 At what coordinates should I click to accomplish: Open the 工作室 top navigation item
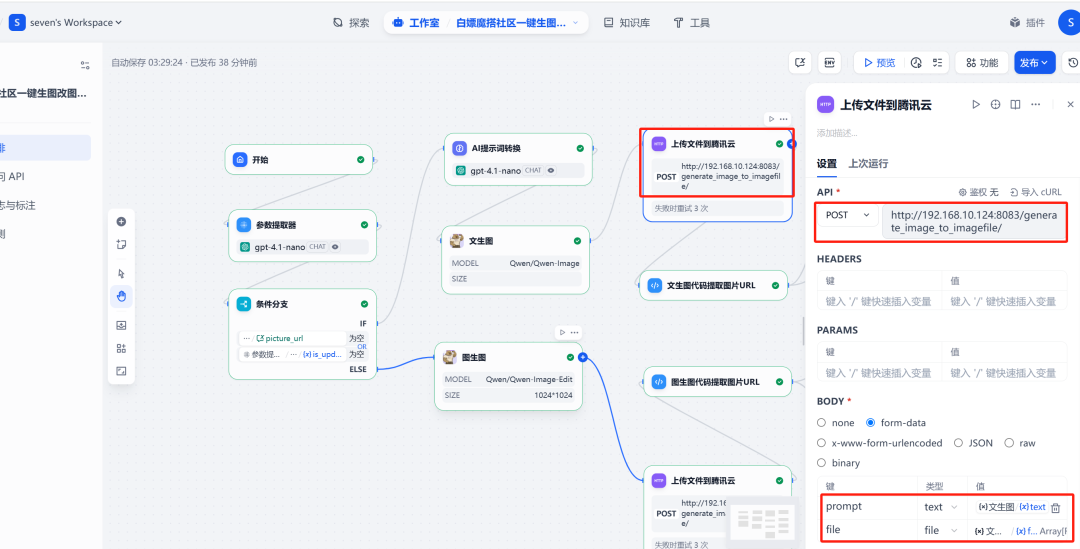coord(416,23)
